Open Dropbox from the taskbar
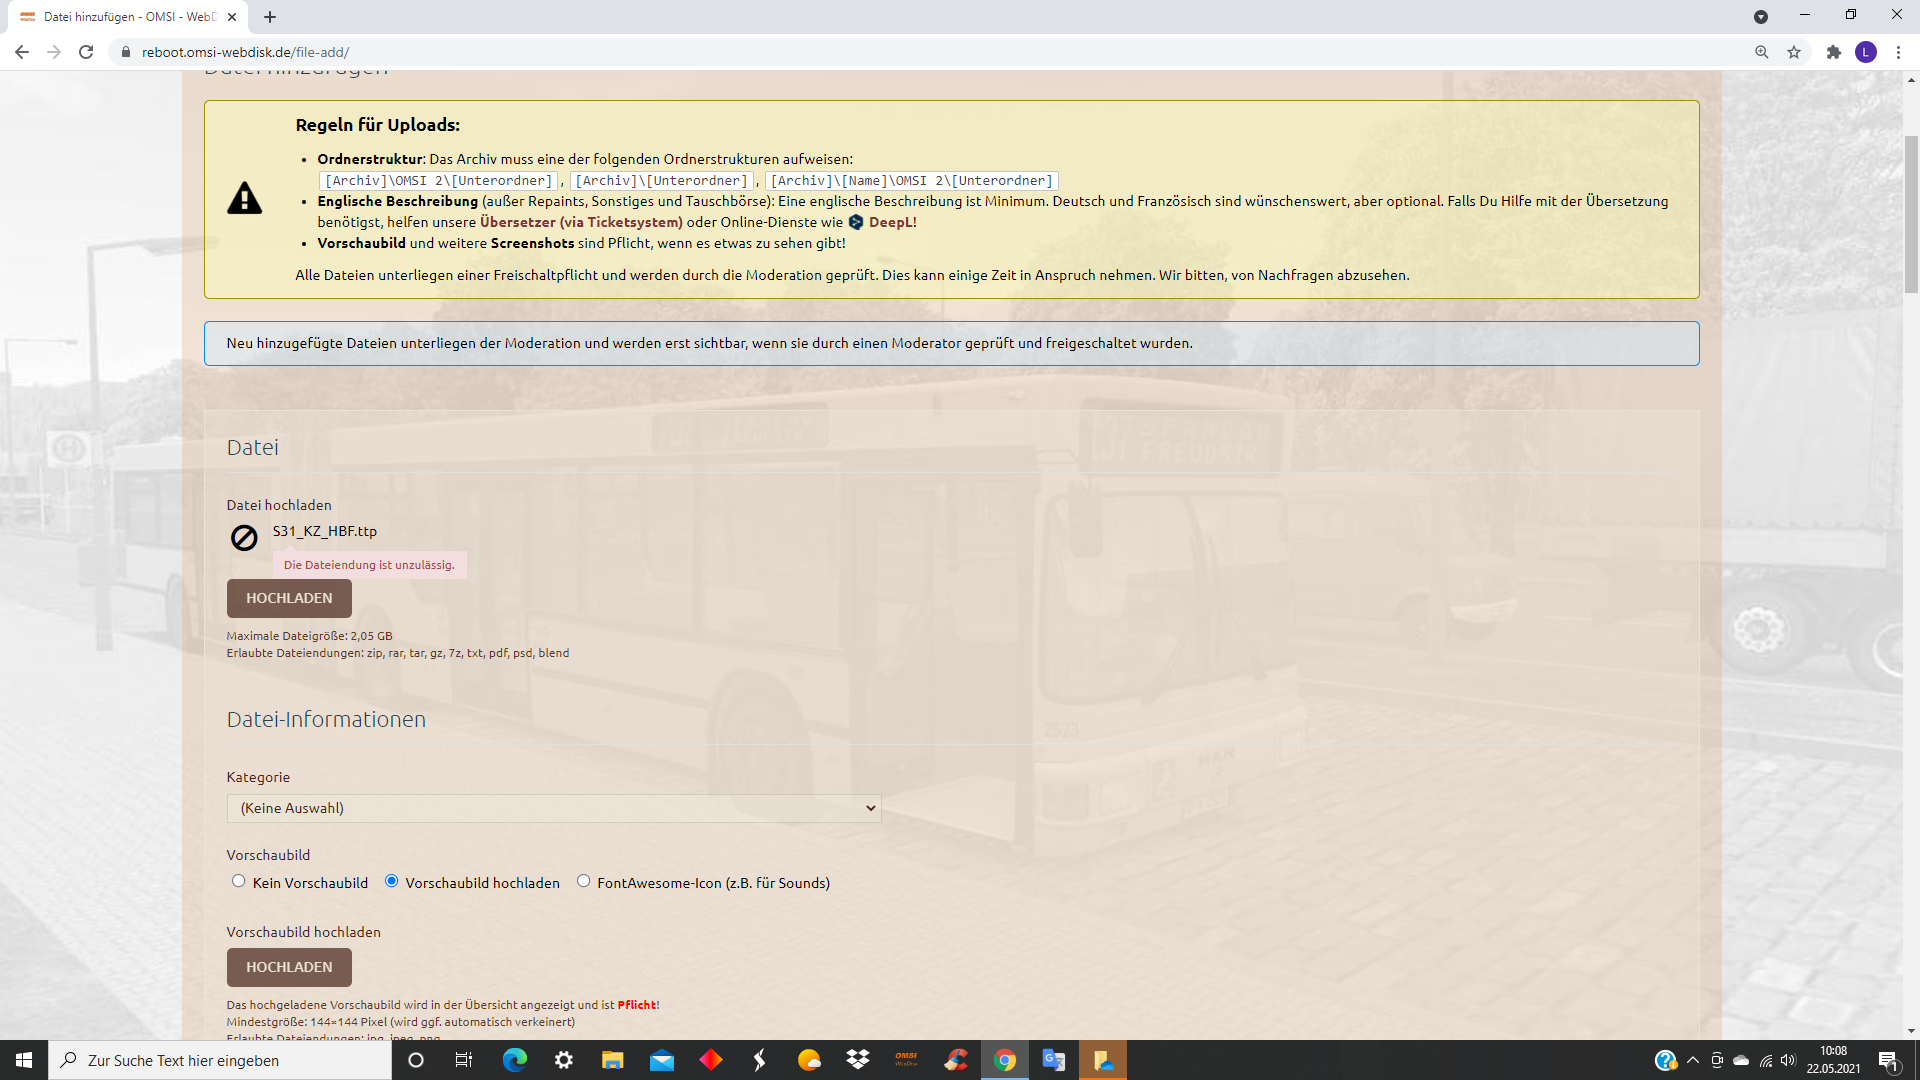This screenshot has height=1080, width=1920. (x=857, y=1060)
